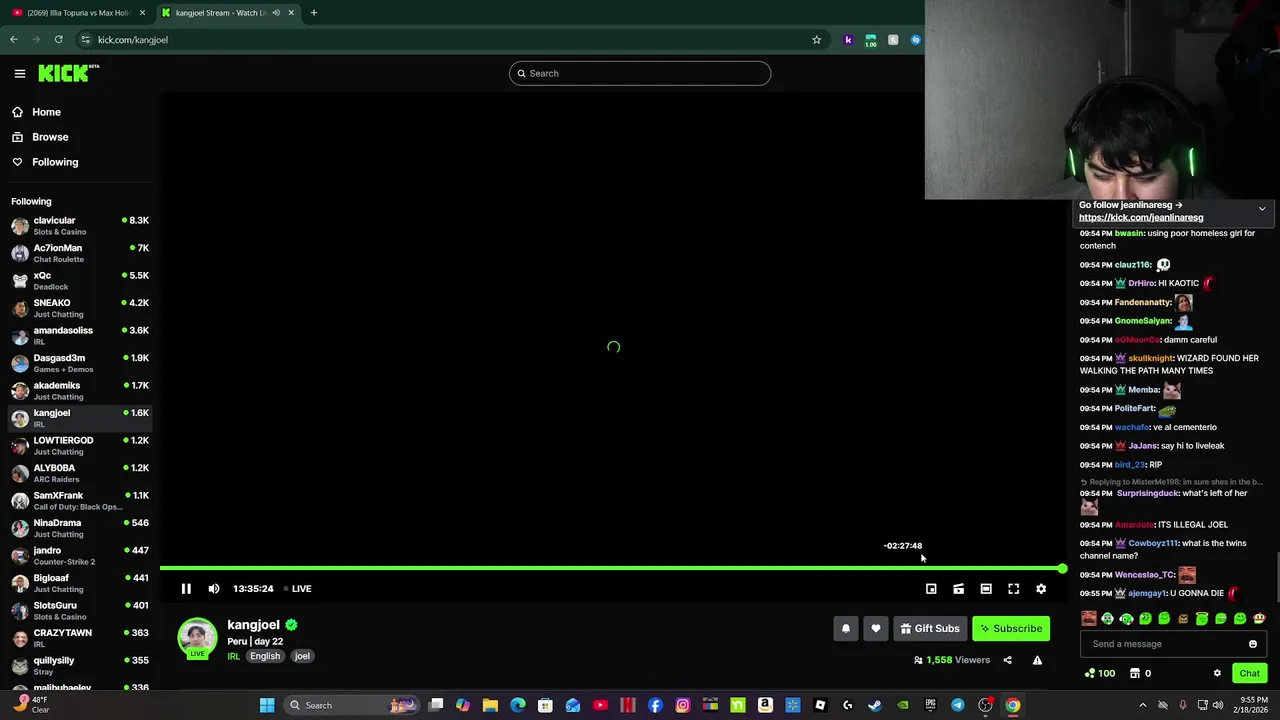Open a new browser tab
Viewport: 1280px width, 720px height.
click(313, 13)
